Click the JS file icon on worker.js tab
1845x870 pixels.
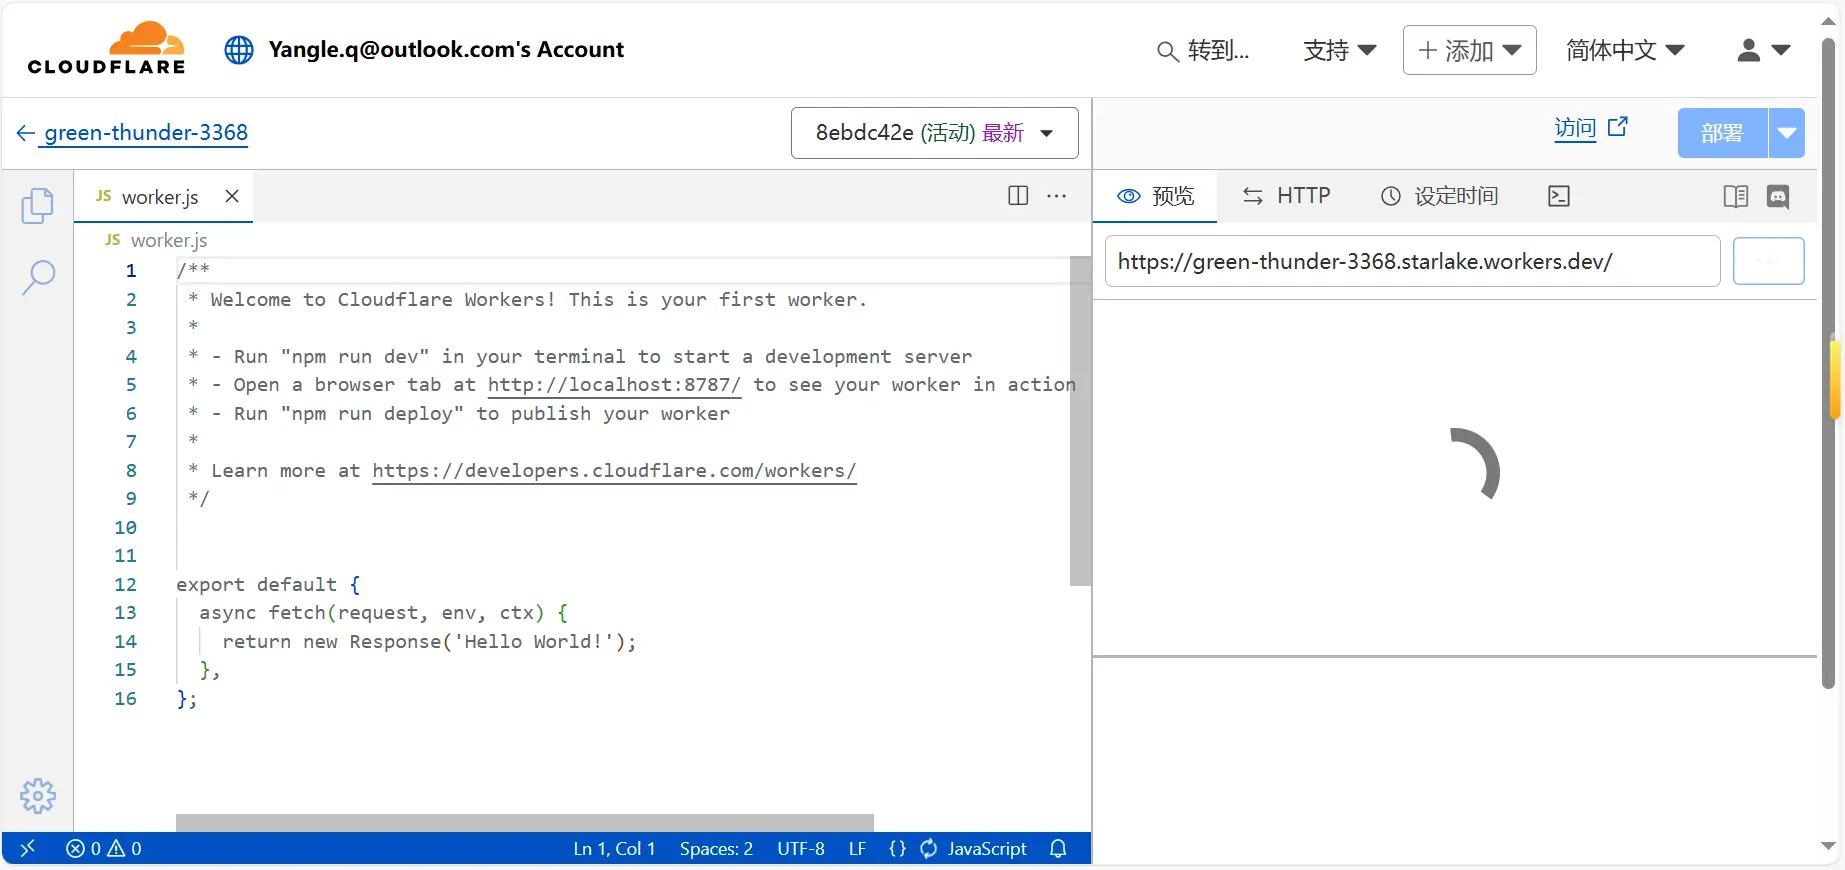[103, 196]
